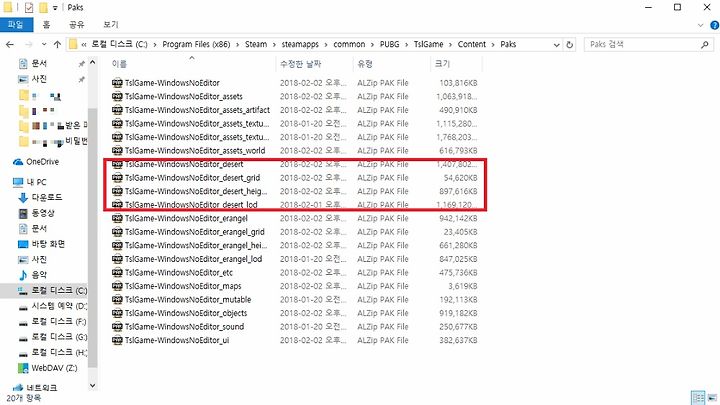Expand address bar history dropdown
Image resolution: width=720 pixels, height=405 pixels.
click(x=557, y=45)
